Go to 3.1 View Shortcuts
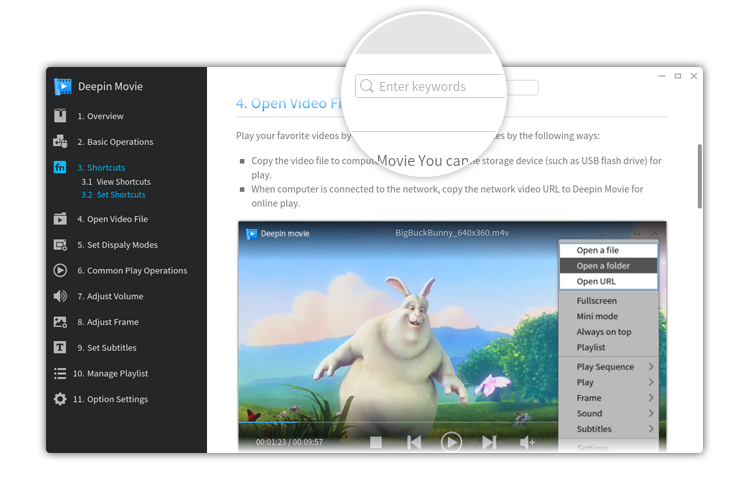749x500 pixels. 116,182
